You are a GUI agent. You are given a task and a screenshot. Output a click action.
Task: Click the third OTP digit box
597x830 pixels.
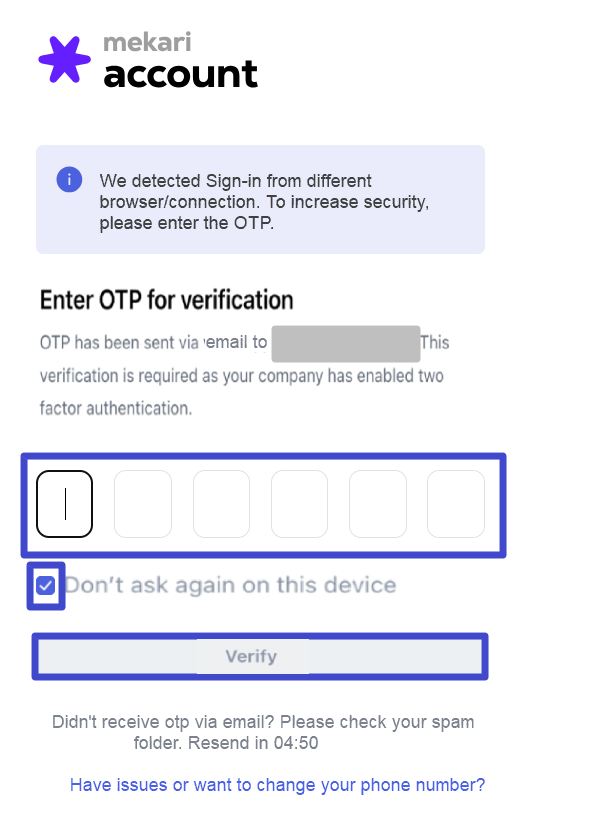221,504
